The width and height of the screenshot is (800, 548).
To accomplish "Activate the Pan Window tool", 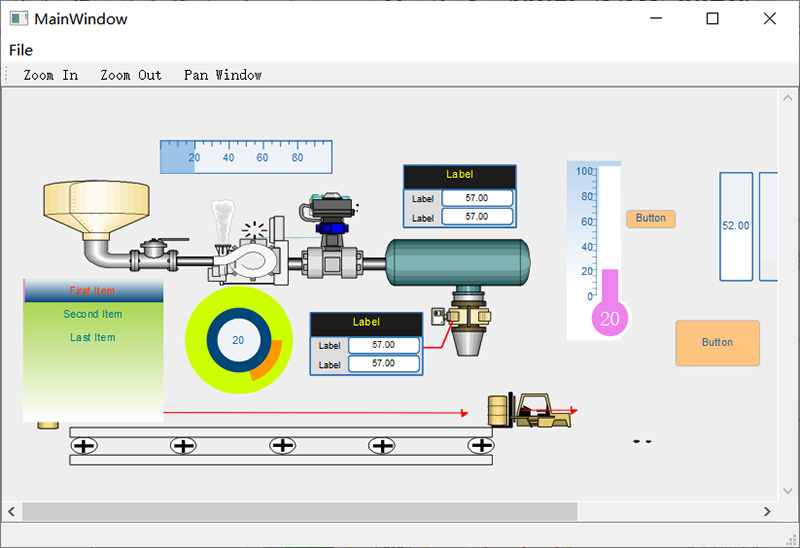I will pyautogui.click(x=223, y=75).
